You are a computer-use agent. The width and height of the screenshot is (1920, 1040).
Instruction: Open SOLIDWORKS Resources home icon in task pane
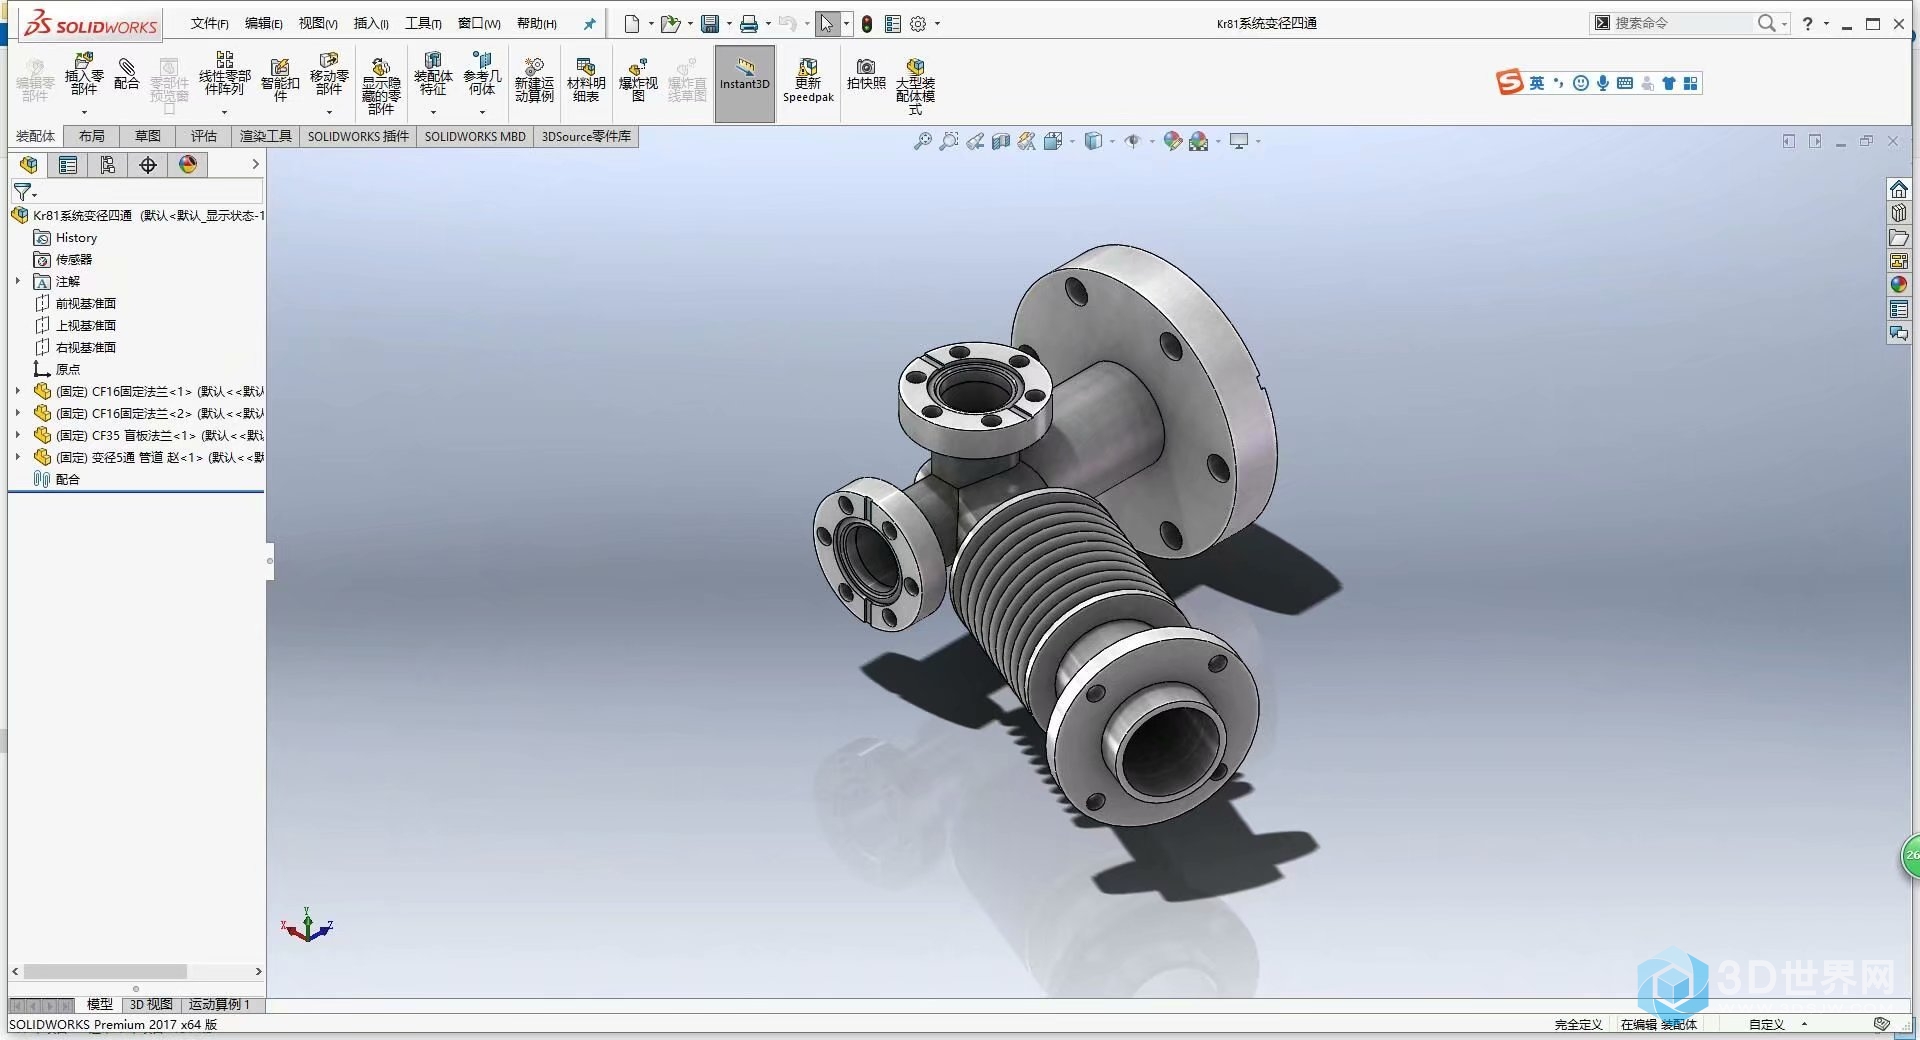[1898, 189]
